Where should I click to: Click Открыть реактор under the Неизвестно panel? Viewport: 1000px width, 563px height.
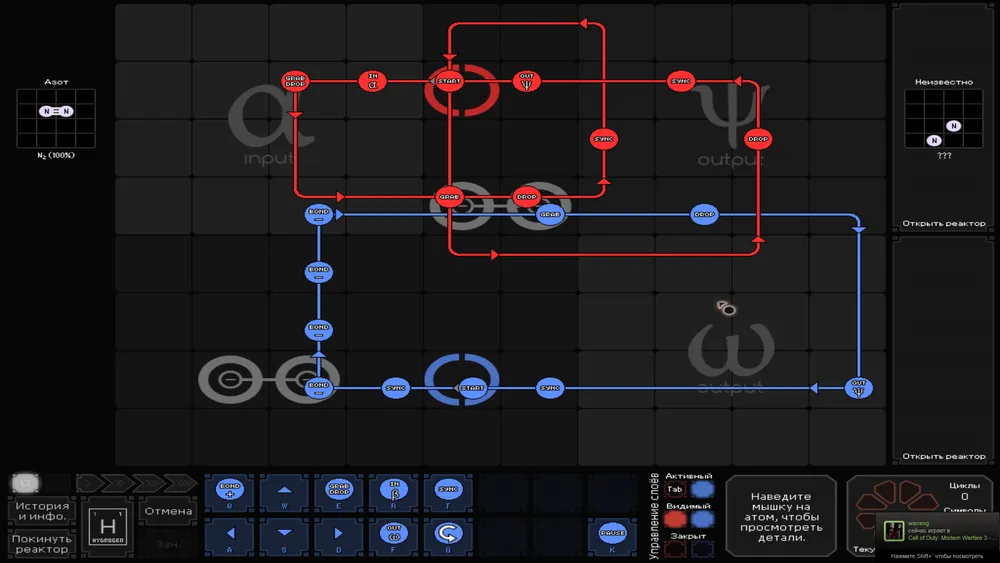tap(943, 224)
